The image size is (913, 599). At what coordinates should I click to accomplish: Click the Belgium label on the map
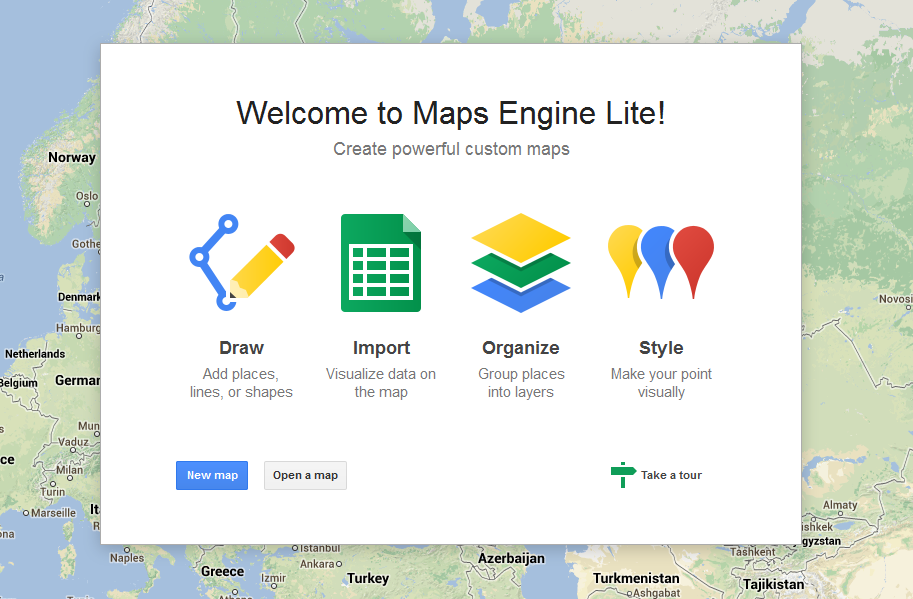pos(19,382)
